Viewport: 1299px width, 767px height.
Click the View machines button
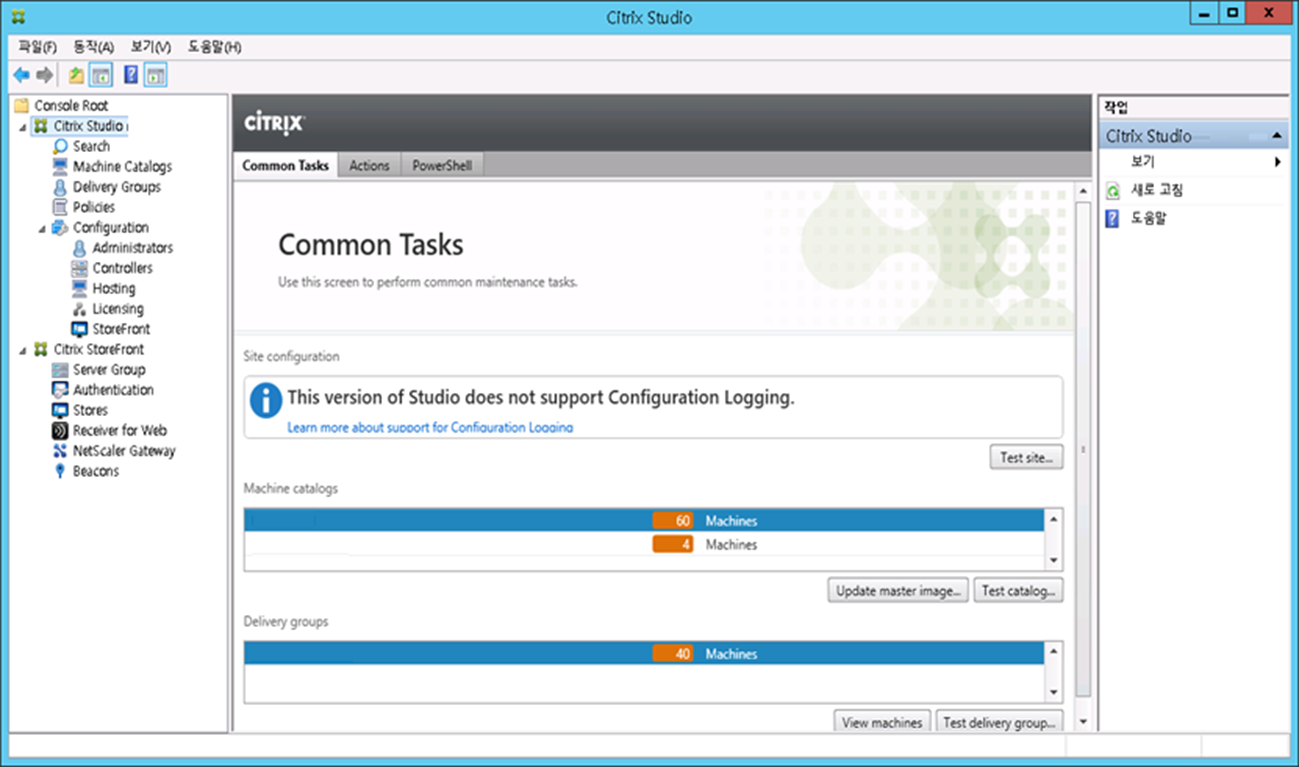click(x=882, y=722)
